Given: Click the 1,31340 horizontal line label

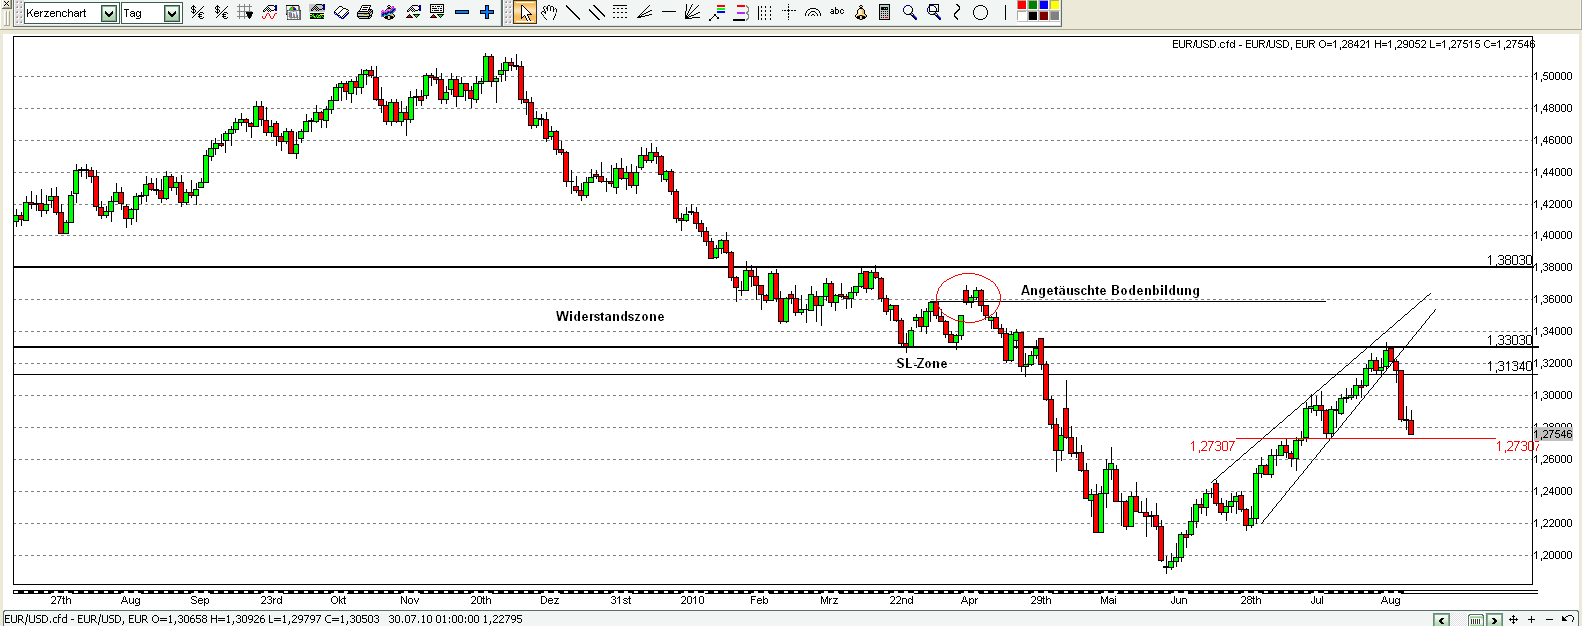Looking at the screenshot, I should pos(1509,367).
